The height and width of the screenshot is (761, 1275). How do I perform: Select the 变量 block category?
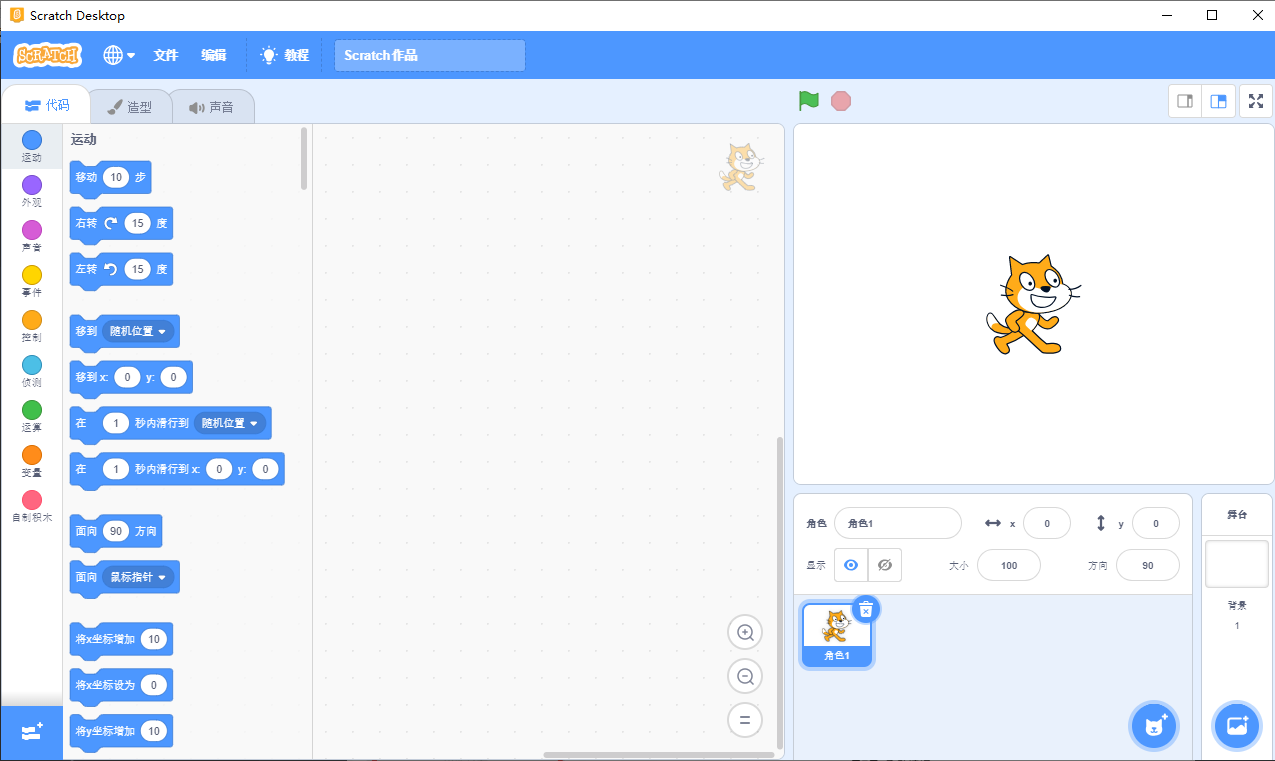[32, 461]
